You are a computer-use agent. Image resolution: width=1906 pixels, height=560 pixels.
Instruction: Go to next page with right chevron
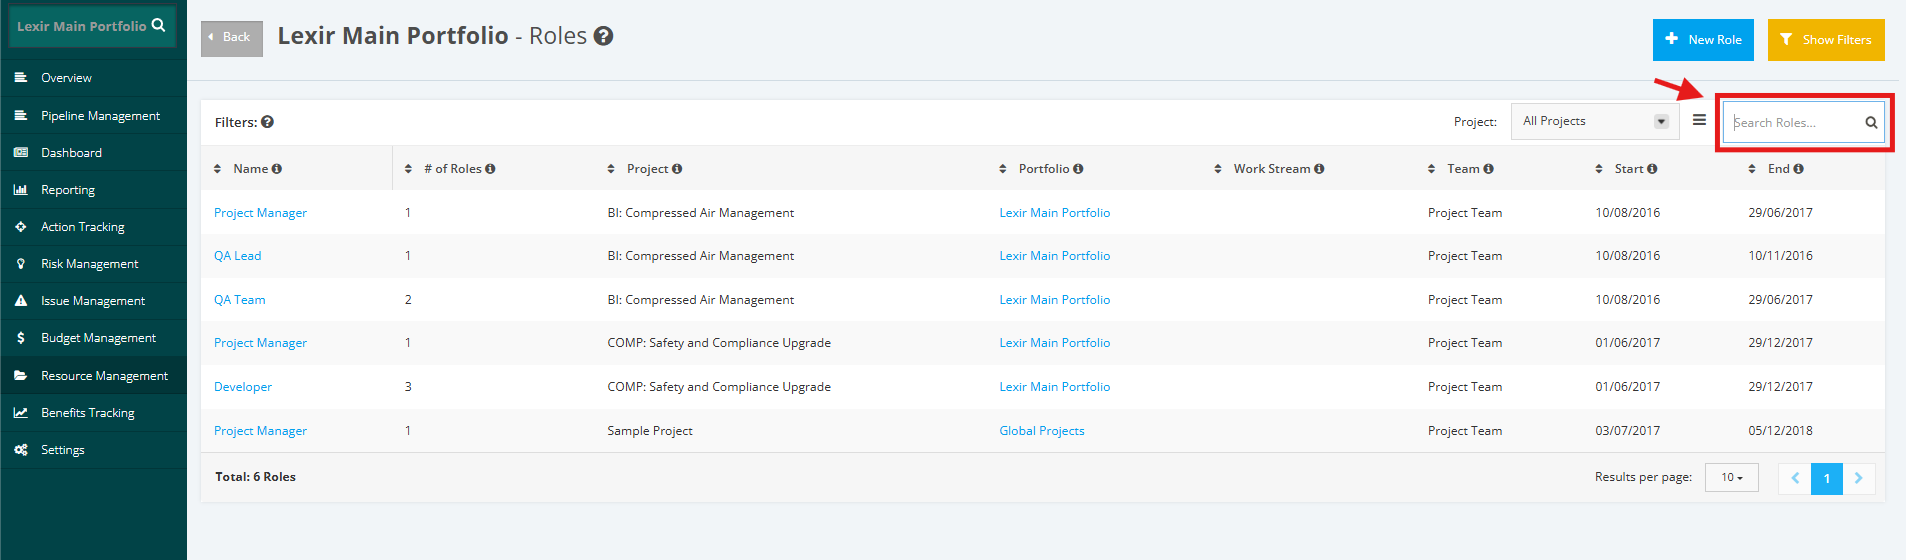click(1859, 478)
